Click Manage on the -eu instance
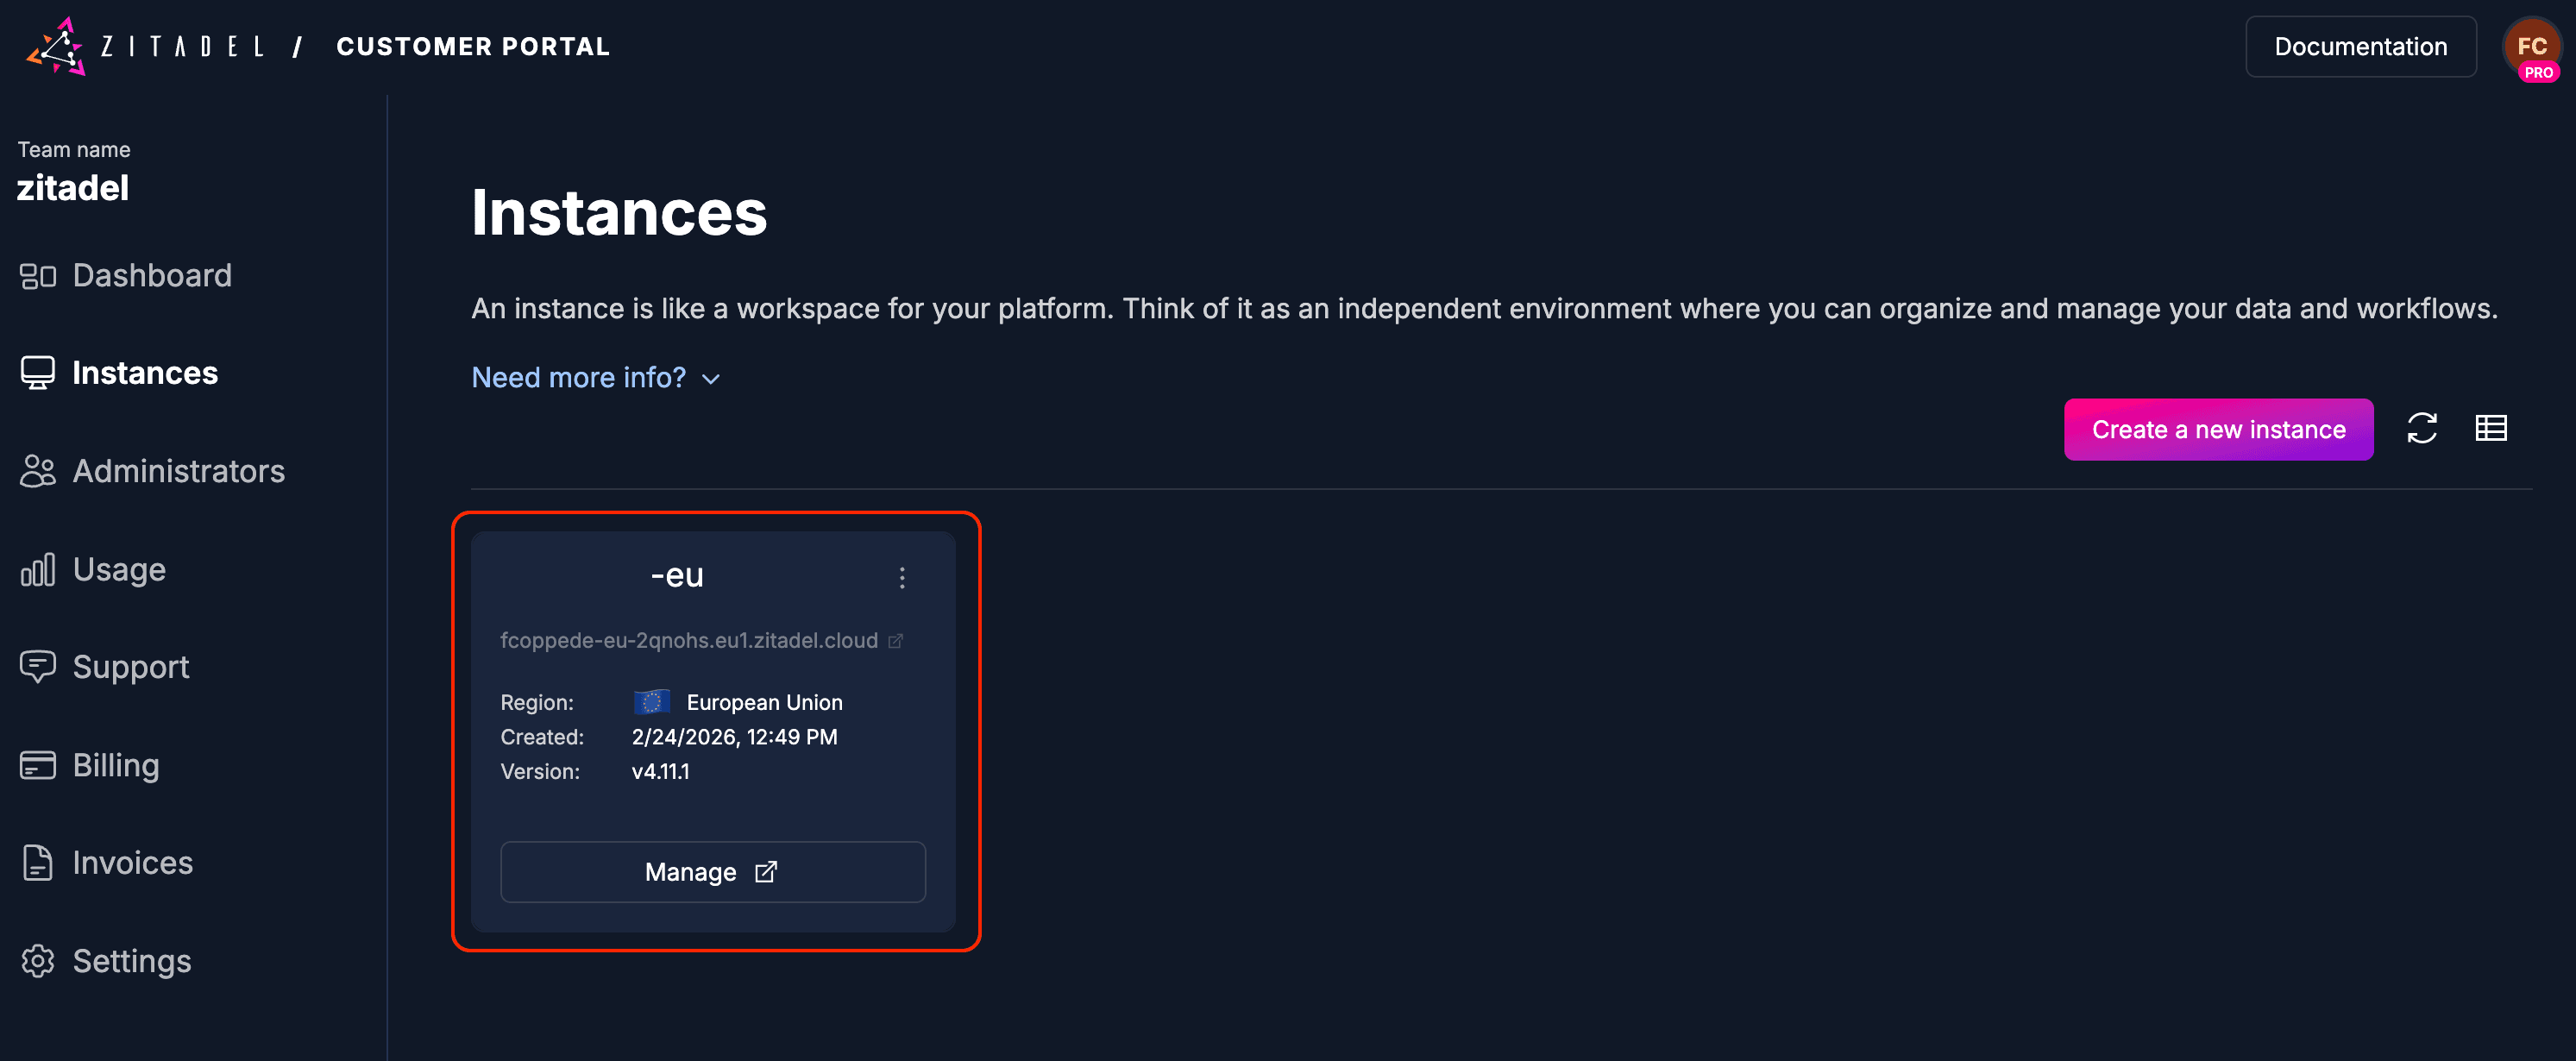The width and height of the screenshot is (2576, 1061). point(712,871)
